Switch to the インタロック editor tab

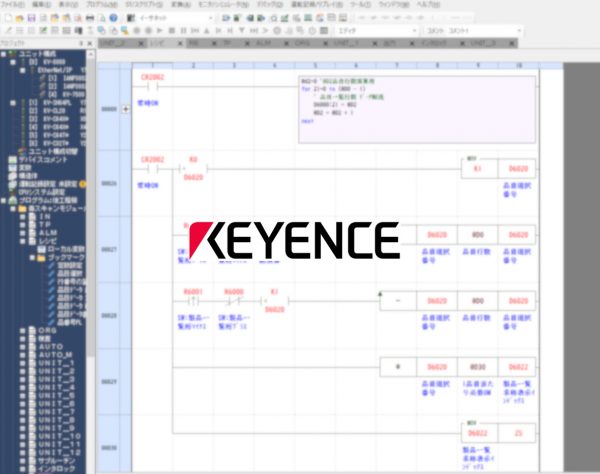pos(434,44)
